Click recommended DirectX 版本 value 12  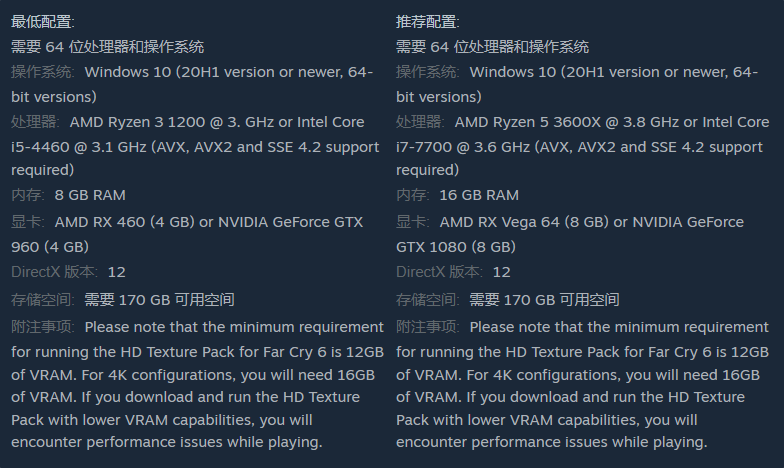pos(502,272)
